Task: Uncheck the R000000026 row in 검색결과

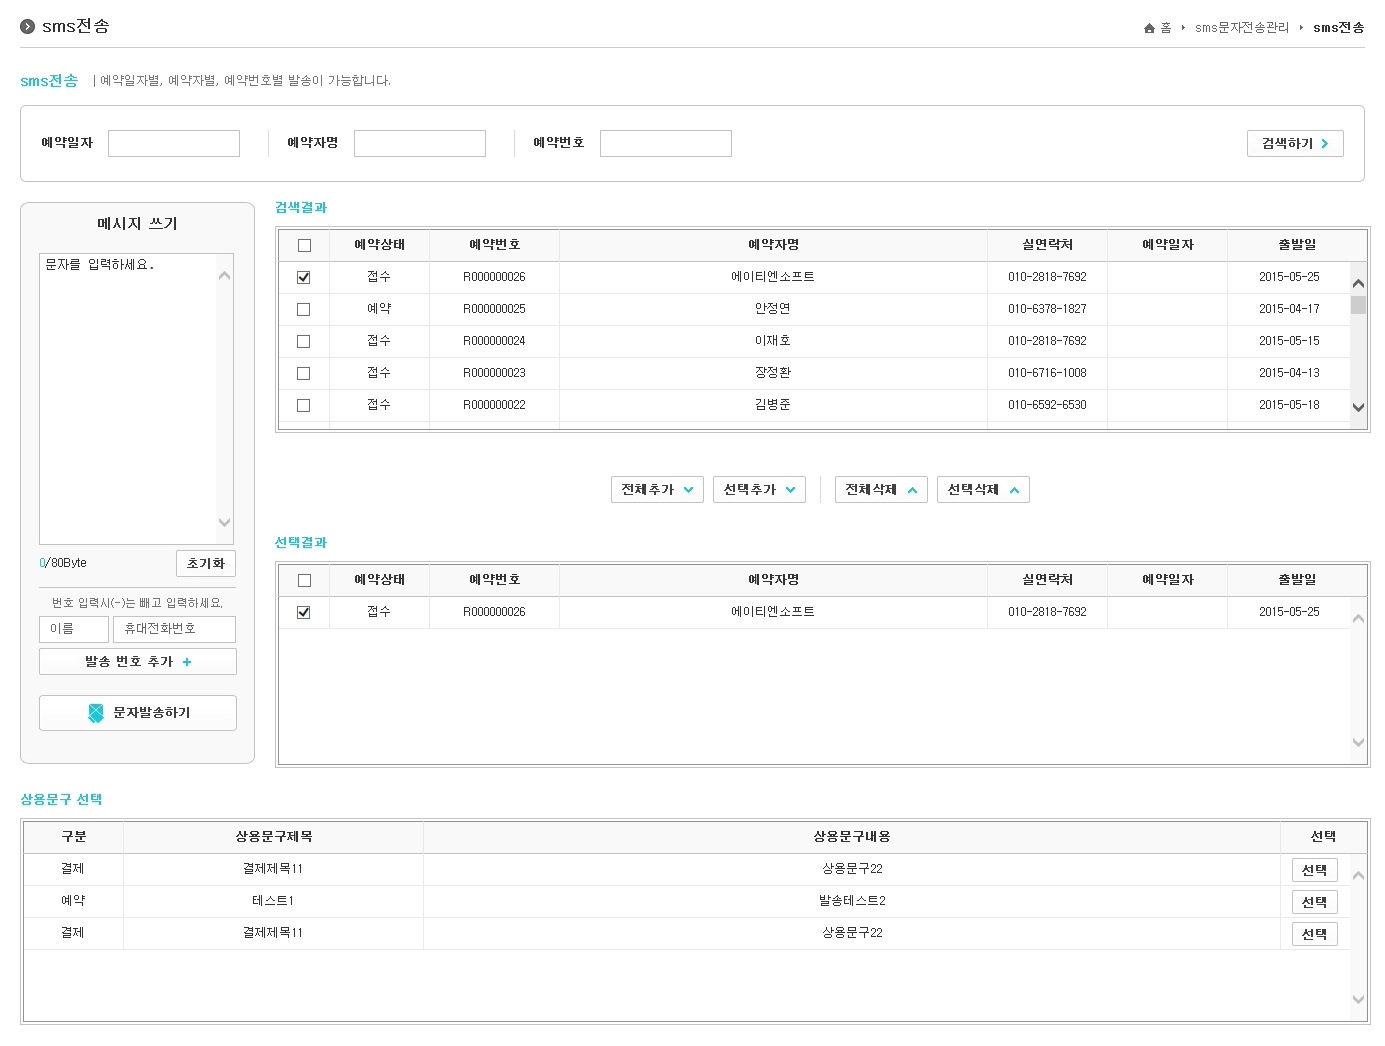Action: [x=304, y=277]
